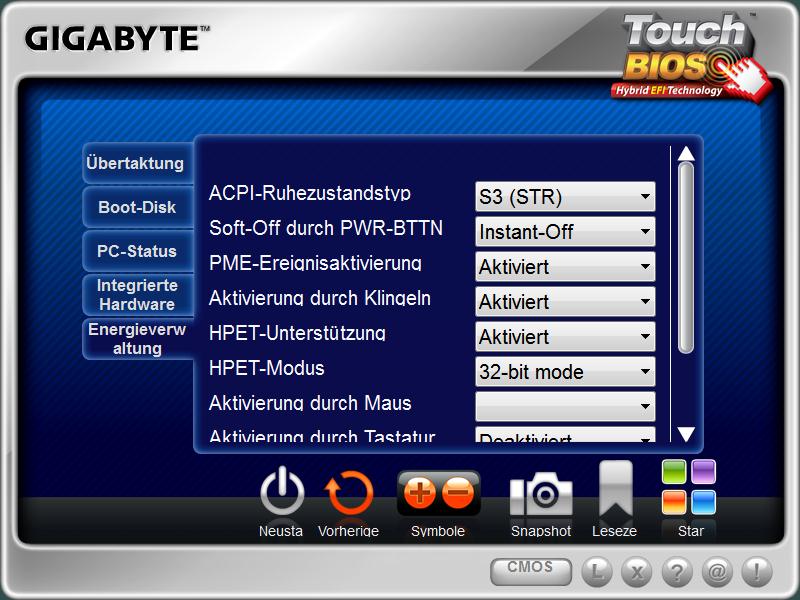800x600 pixels.
Task: Select the green square Star icon
Action: click(674, 471)
